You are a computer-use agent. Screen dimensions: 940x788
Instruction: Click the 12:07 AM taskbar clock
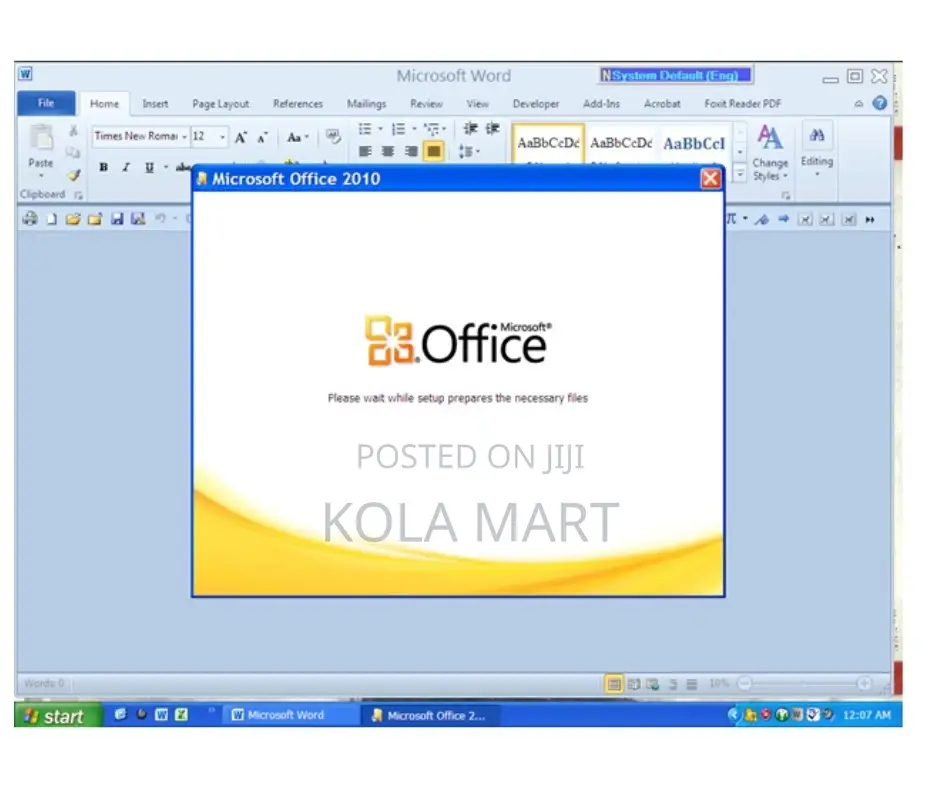867,715
